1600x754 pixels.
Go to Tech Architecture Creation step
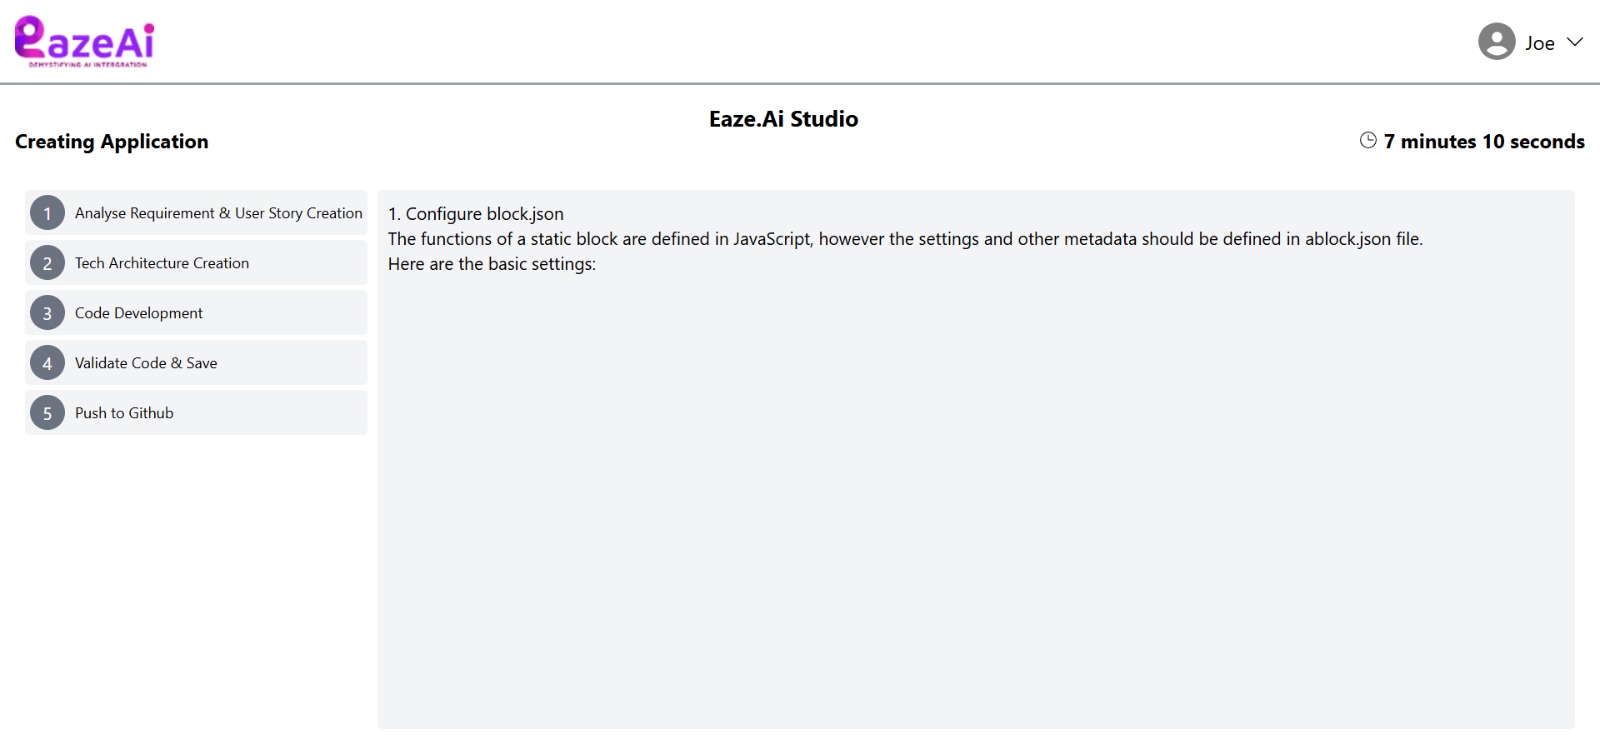pos(196,263)
